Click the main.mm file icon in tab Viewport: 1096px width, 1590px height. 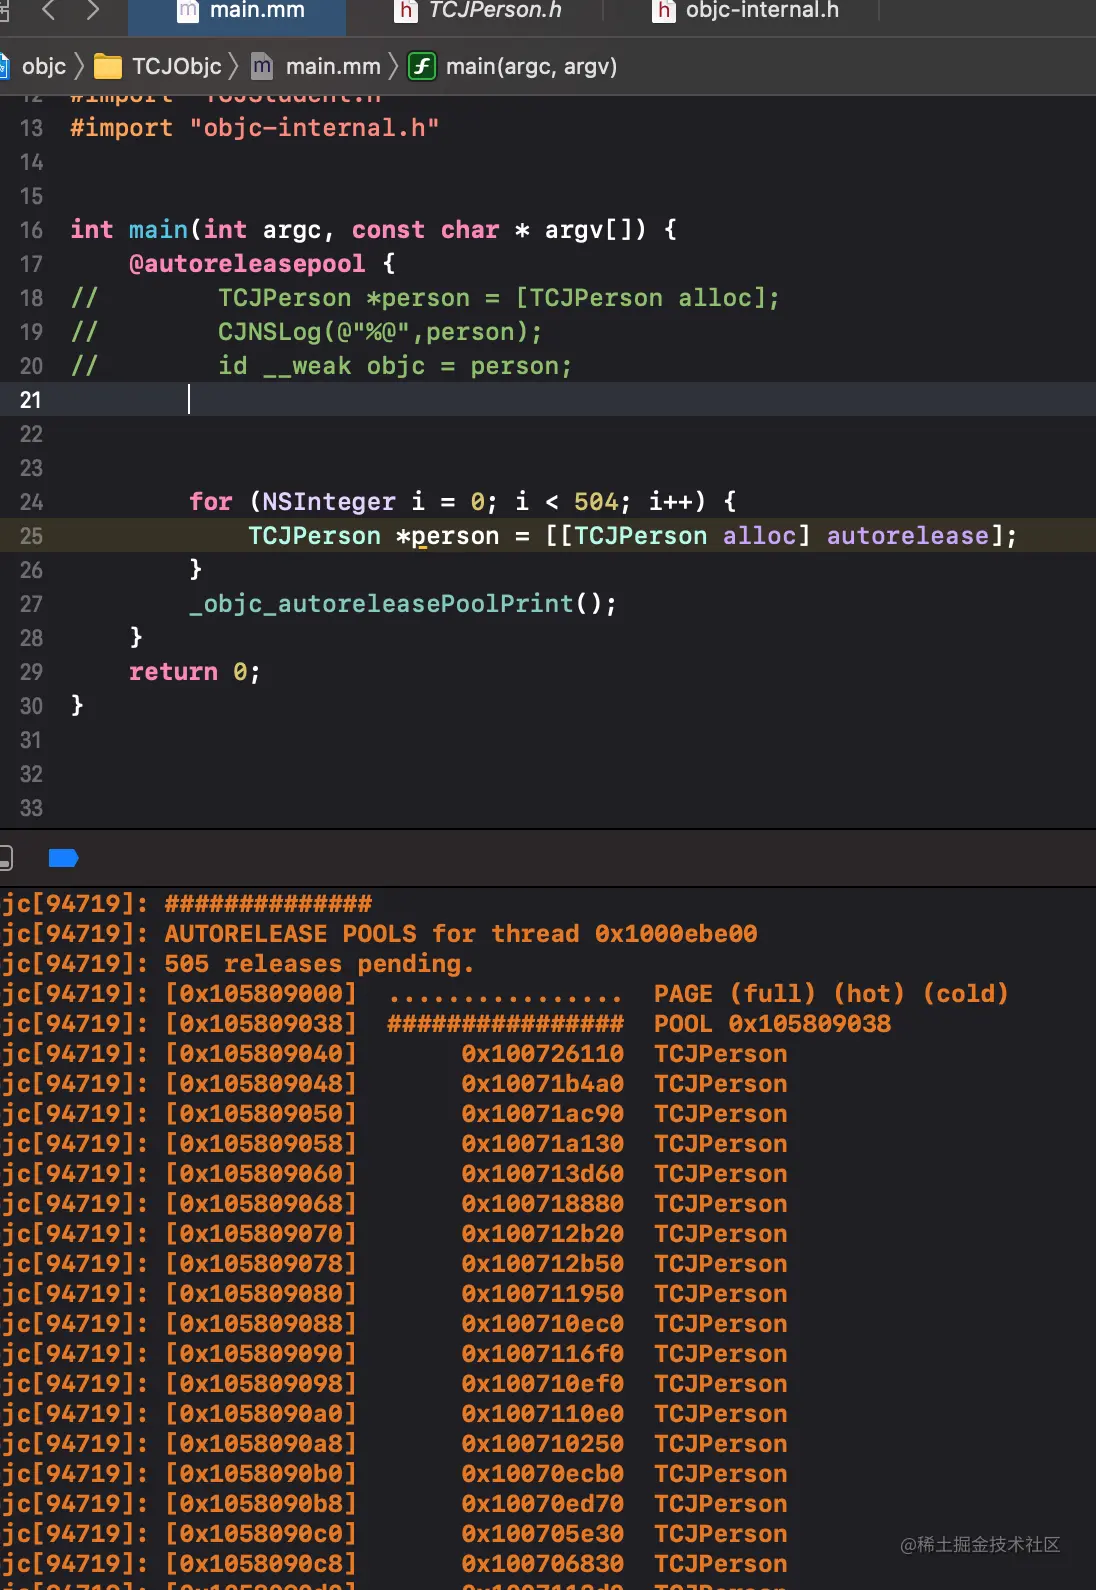[x=188, y=11]
